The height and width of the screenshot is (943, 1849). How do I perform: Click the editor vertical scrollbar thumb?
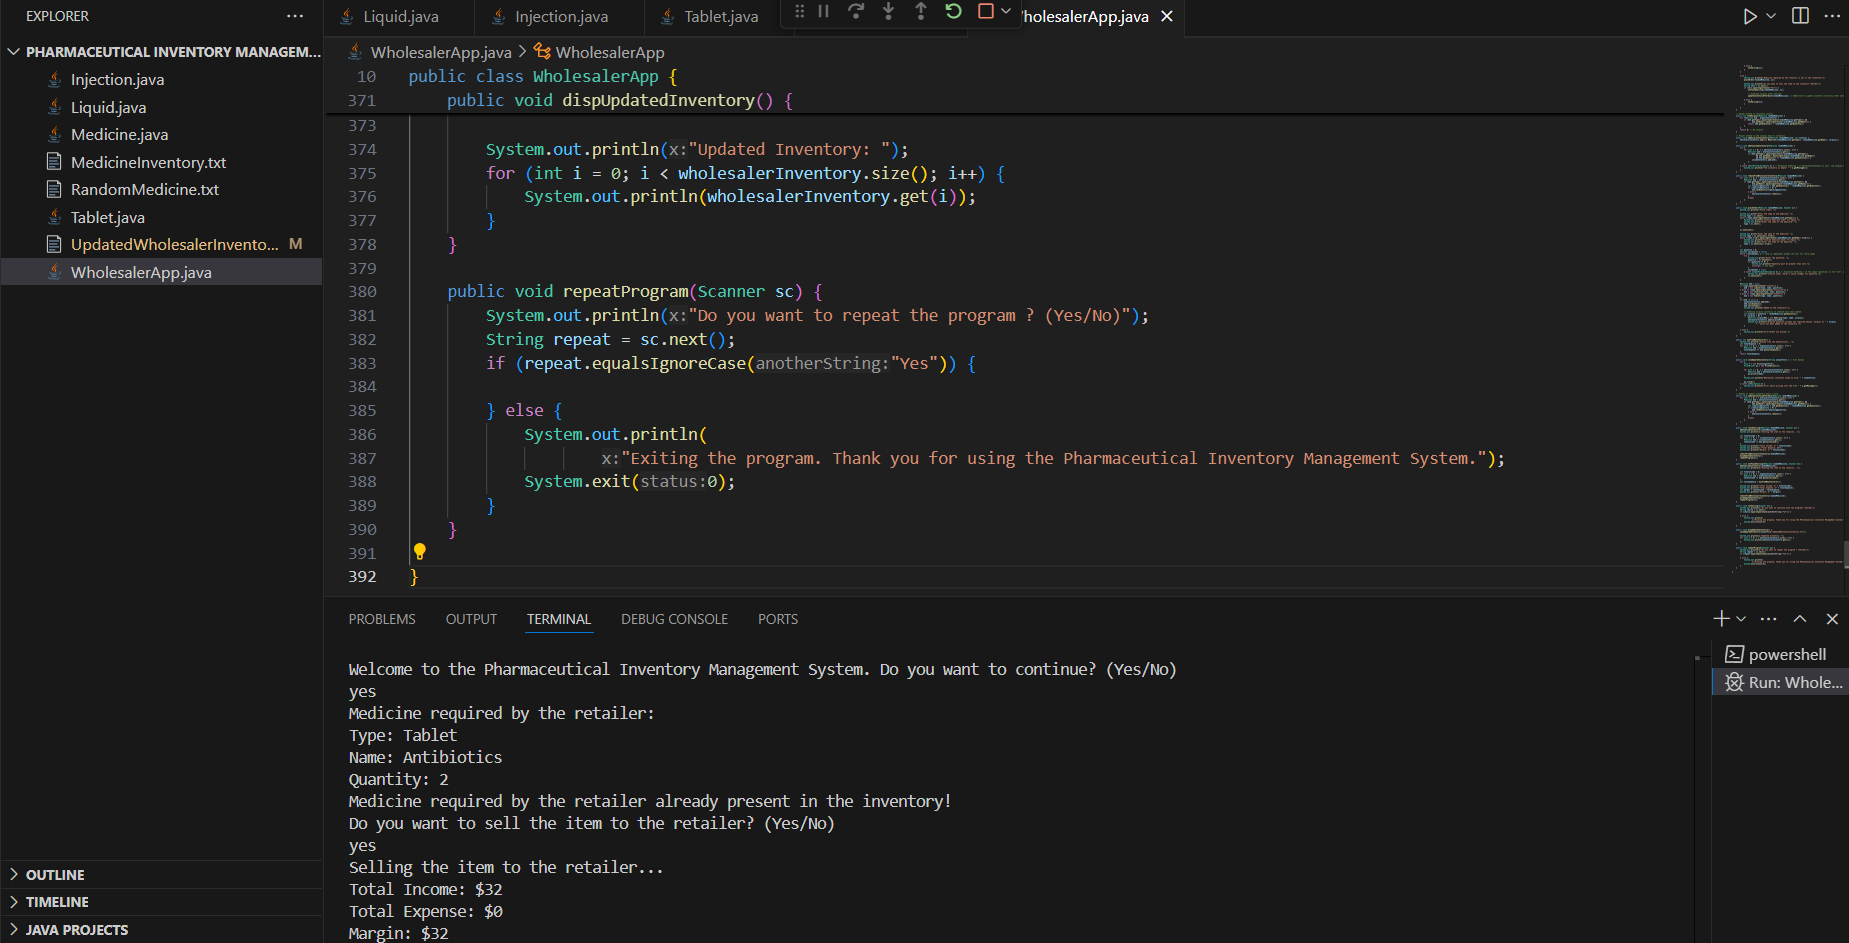(x=1845, y=554)
